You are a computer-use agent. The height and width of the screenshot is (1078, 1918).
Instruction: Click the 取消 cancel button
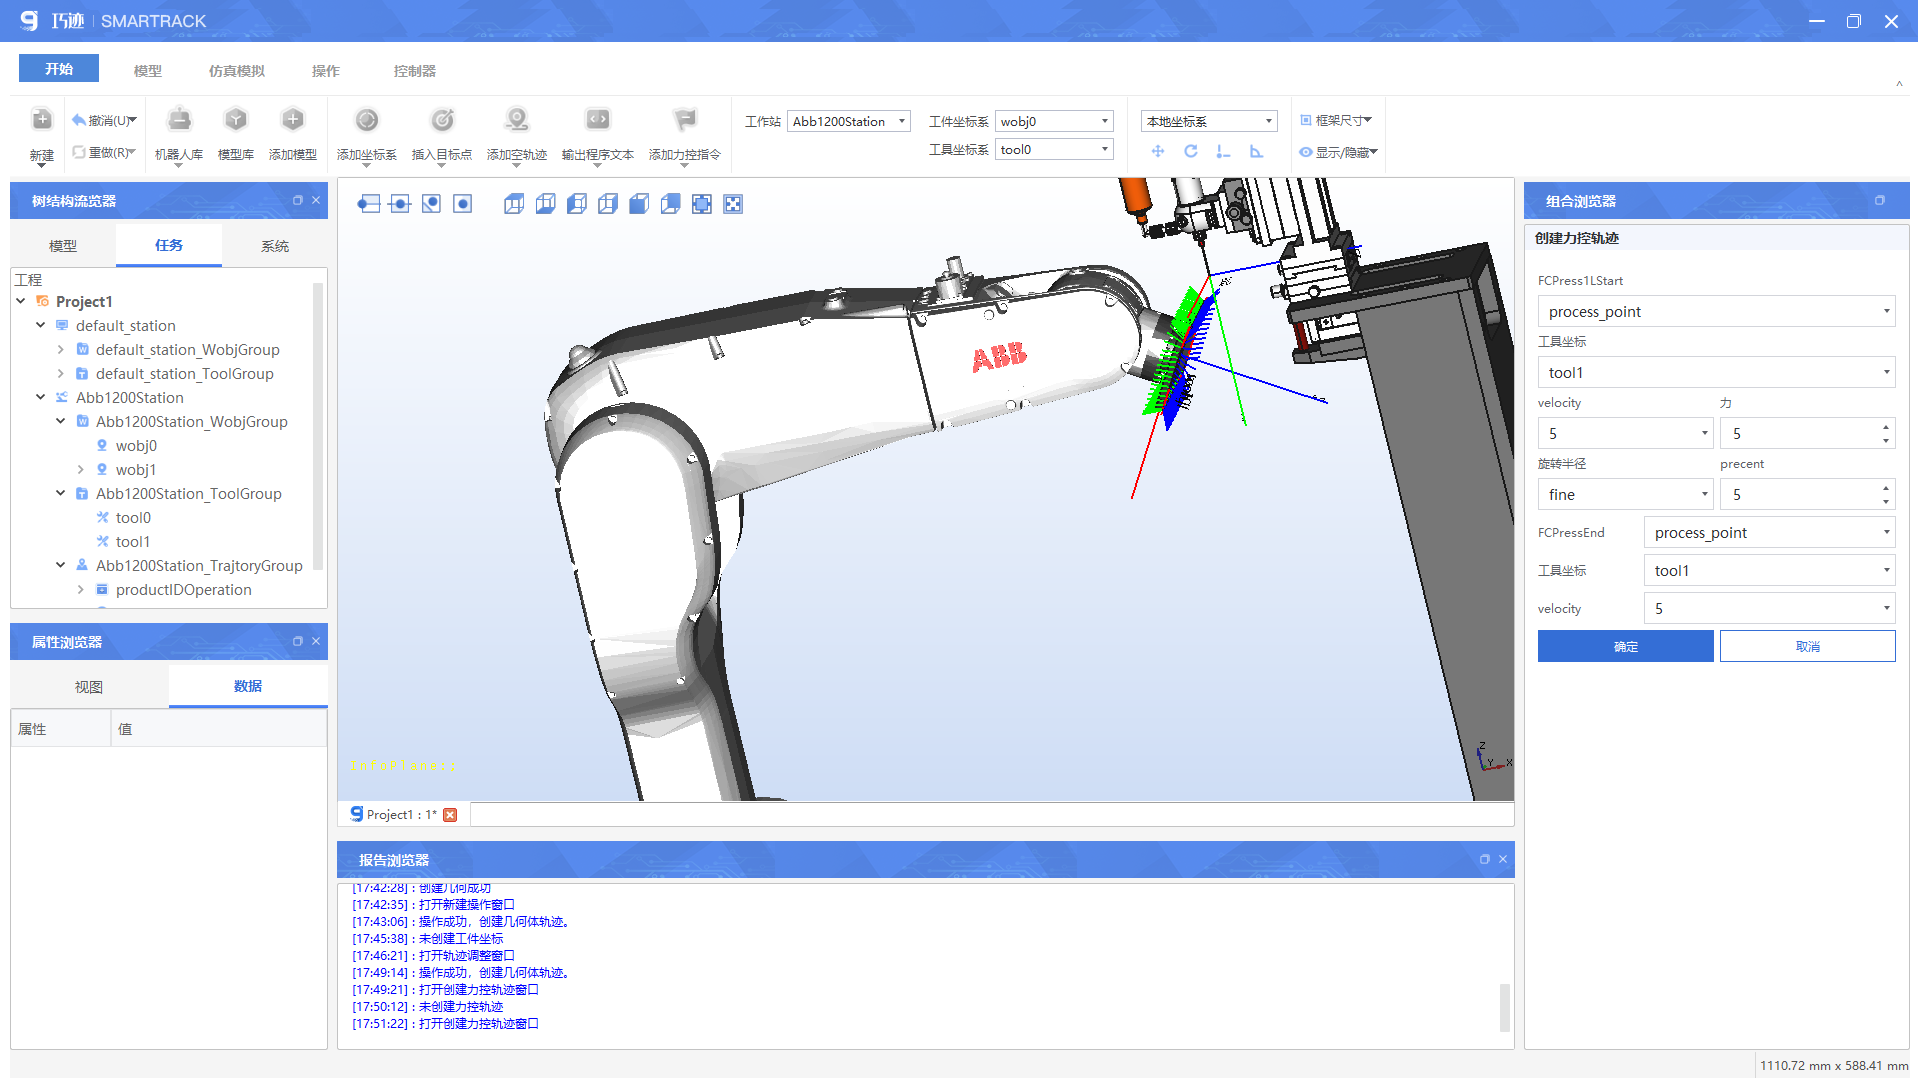click(x=1807, y=646)
